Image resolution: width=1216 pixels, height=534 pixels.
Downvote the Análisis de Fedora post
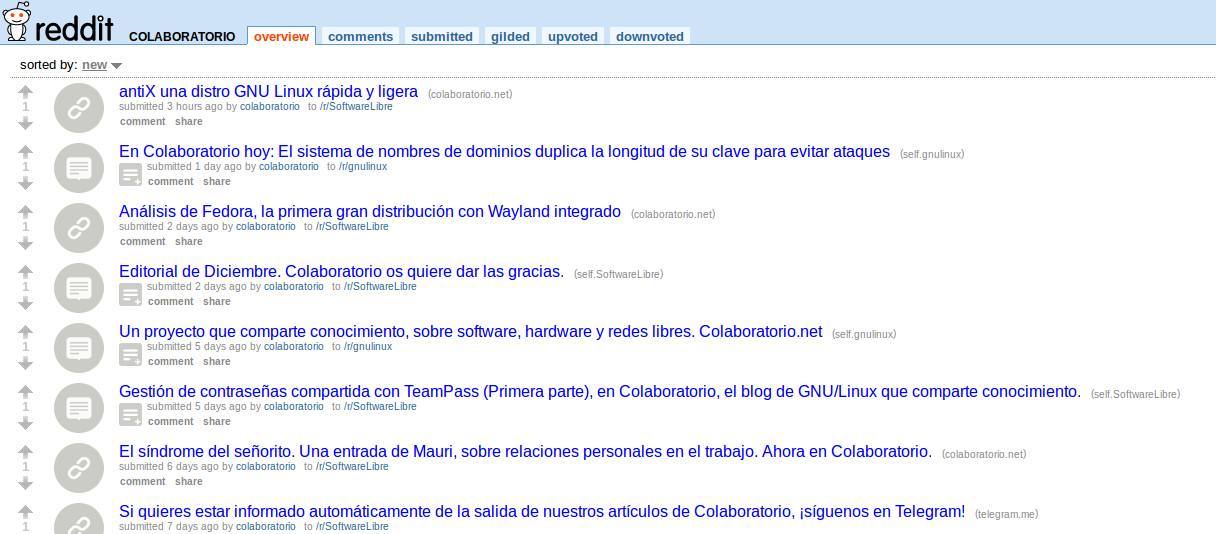(26, 243)
